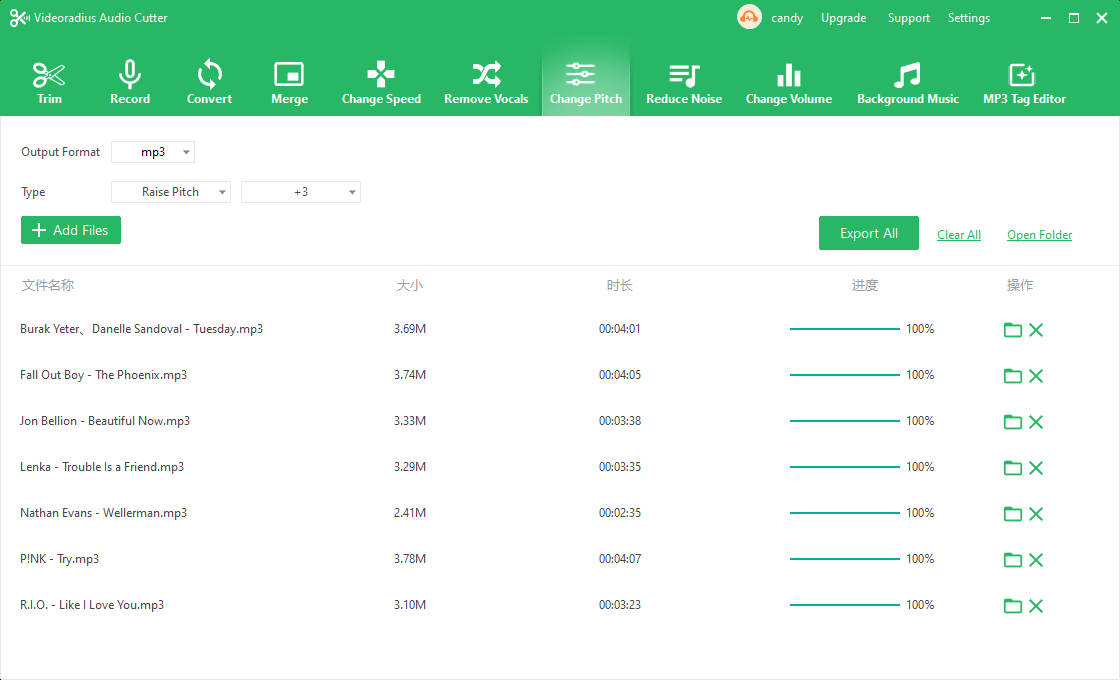Maximize the Videoradius Audio Cutter window
The width and height of the screenshot is (1120, 680).
1074,18
